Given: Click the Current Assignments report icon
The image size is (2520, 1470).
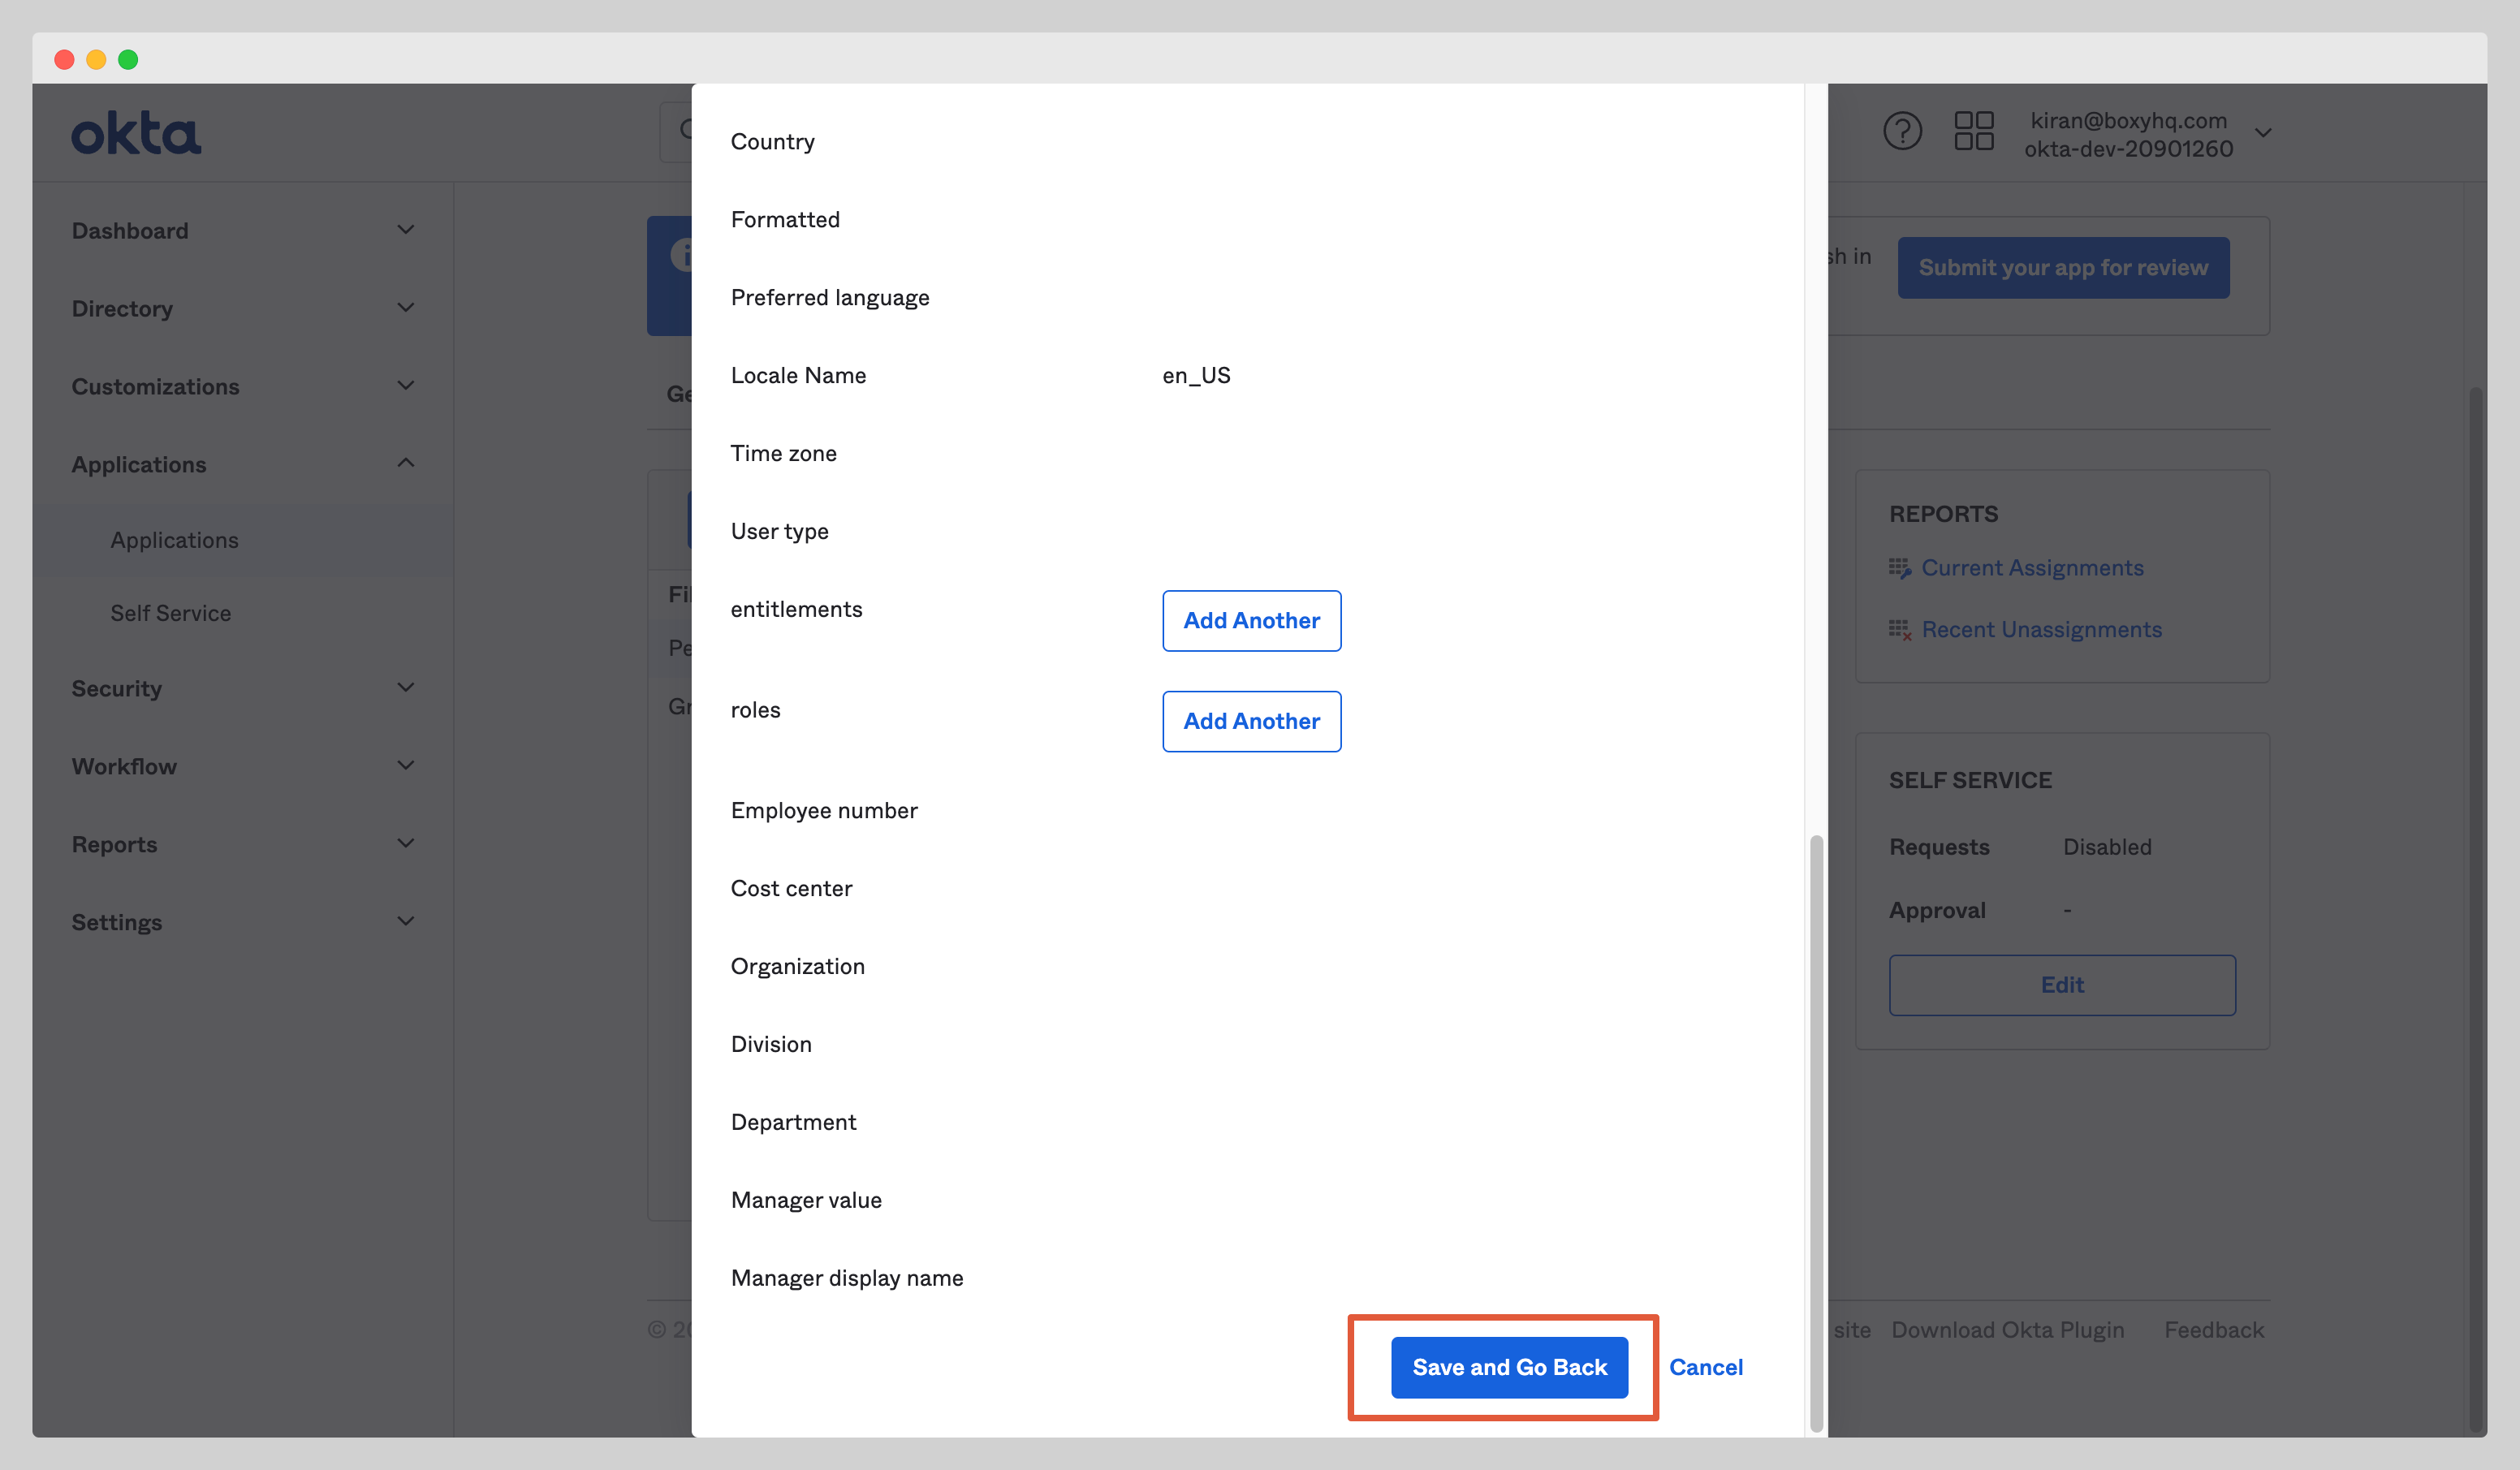Looking at the screenshot, I should pyautogui.click(x=1901, y=567).
